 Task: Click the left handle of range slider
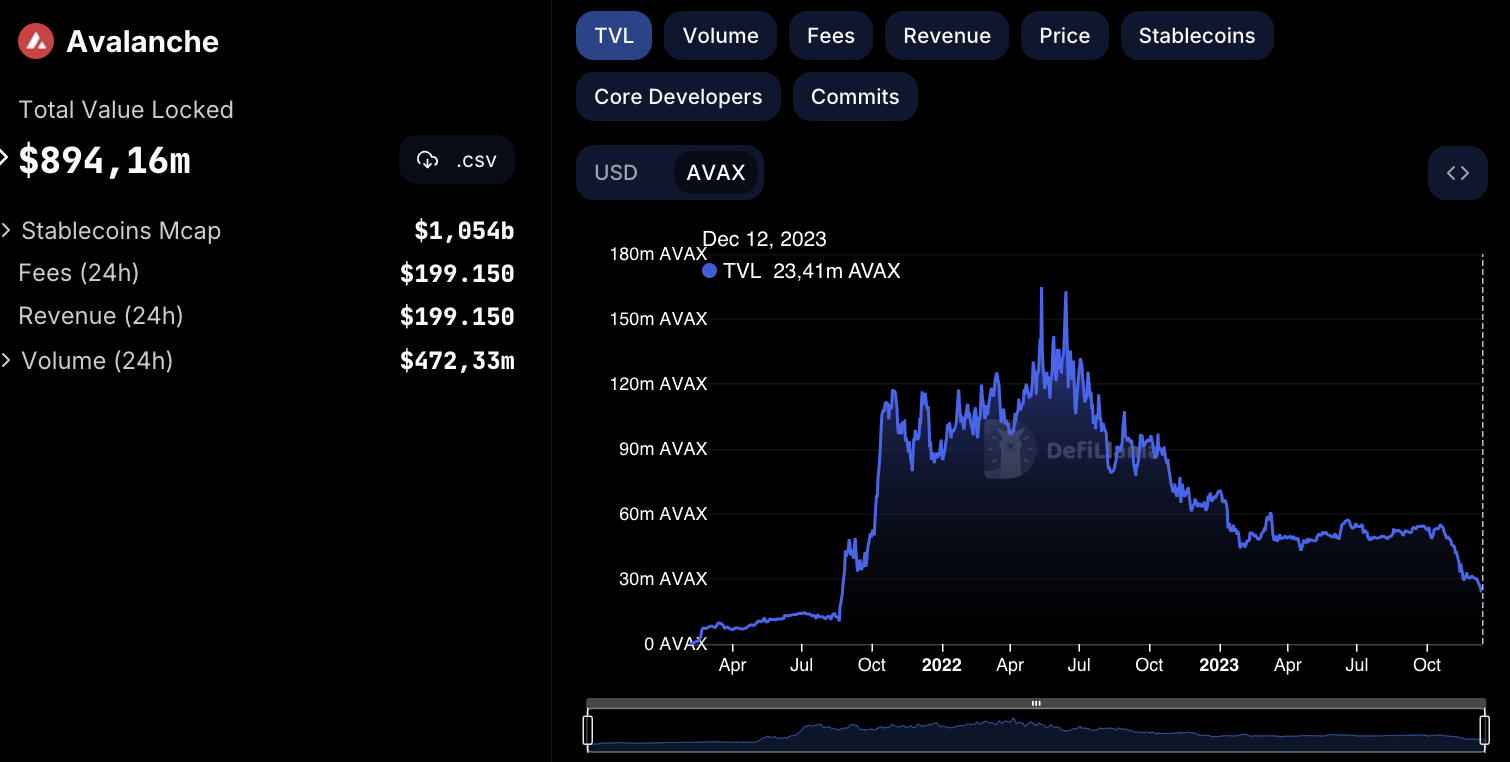coord(588,730)
